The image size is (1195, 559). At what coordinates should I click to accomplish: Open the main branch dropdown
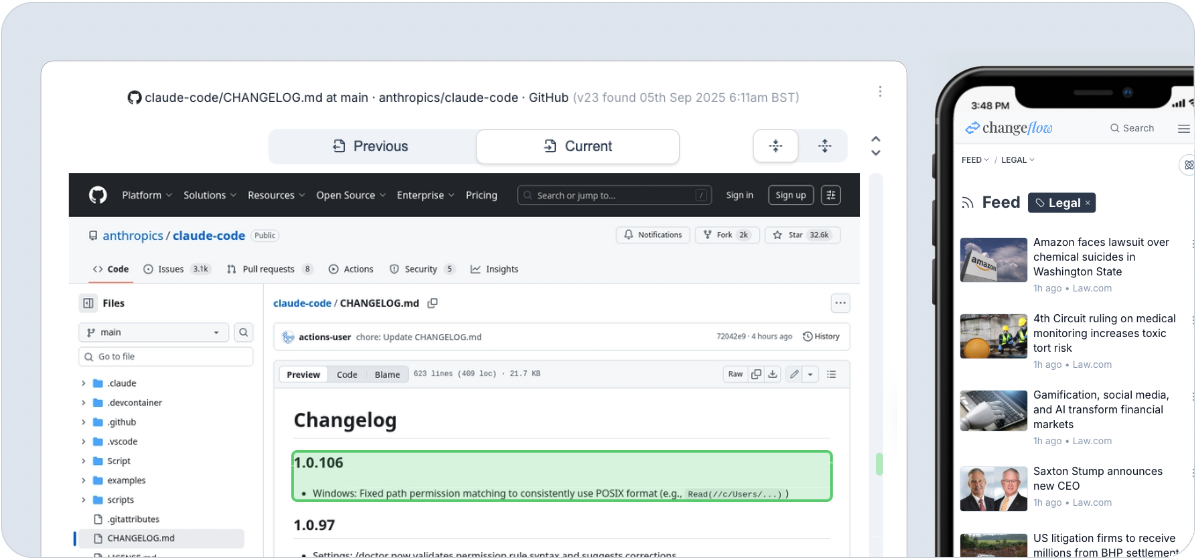[x=154, y=332]
